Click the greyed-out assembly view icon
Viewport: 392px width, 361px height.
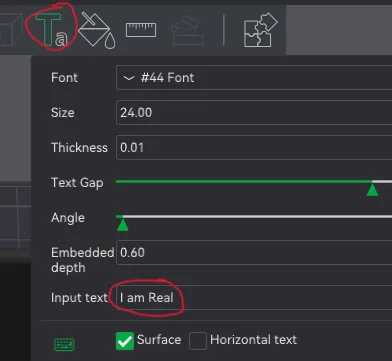(188, 30)
